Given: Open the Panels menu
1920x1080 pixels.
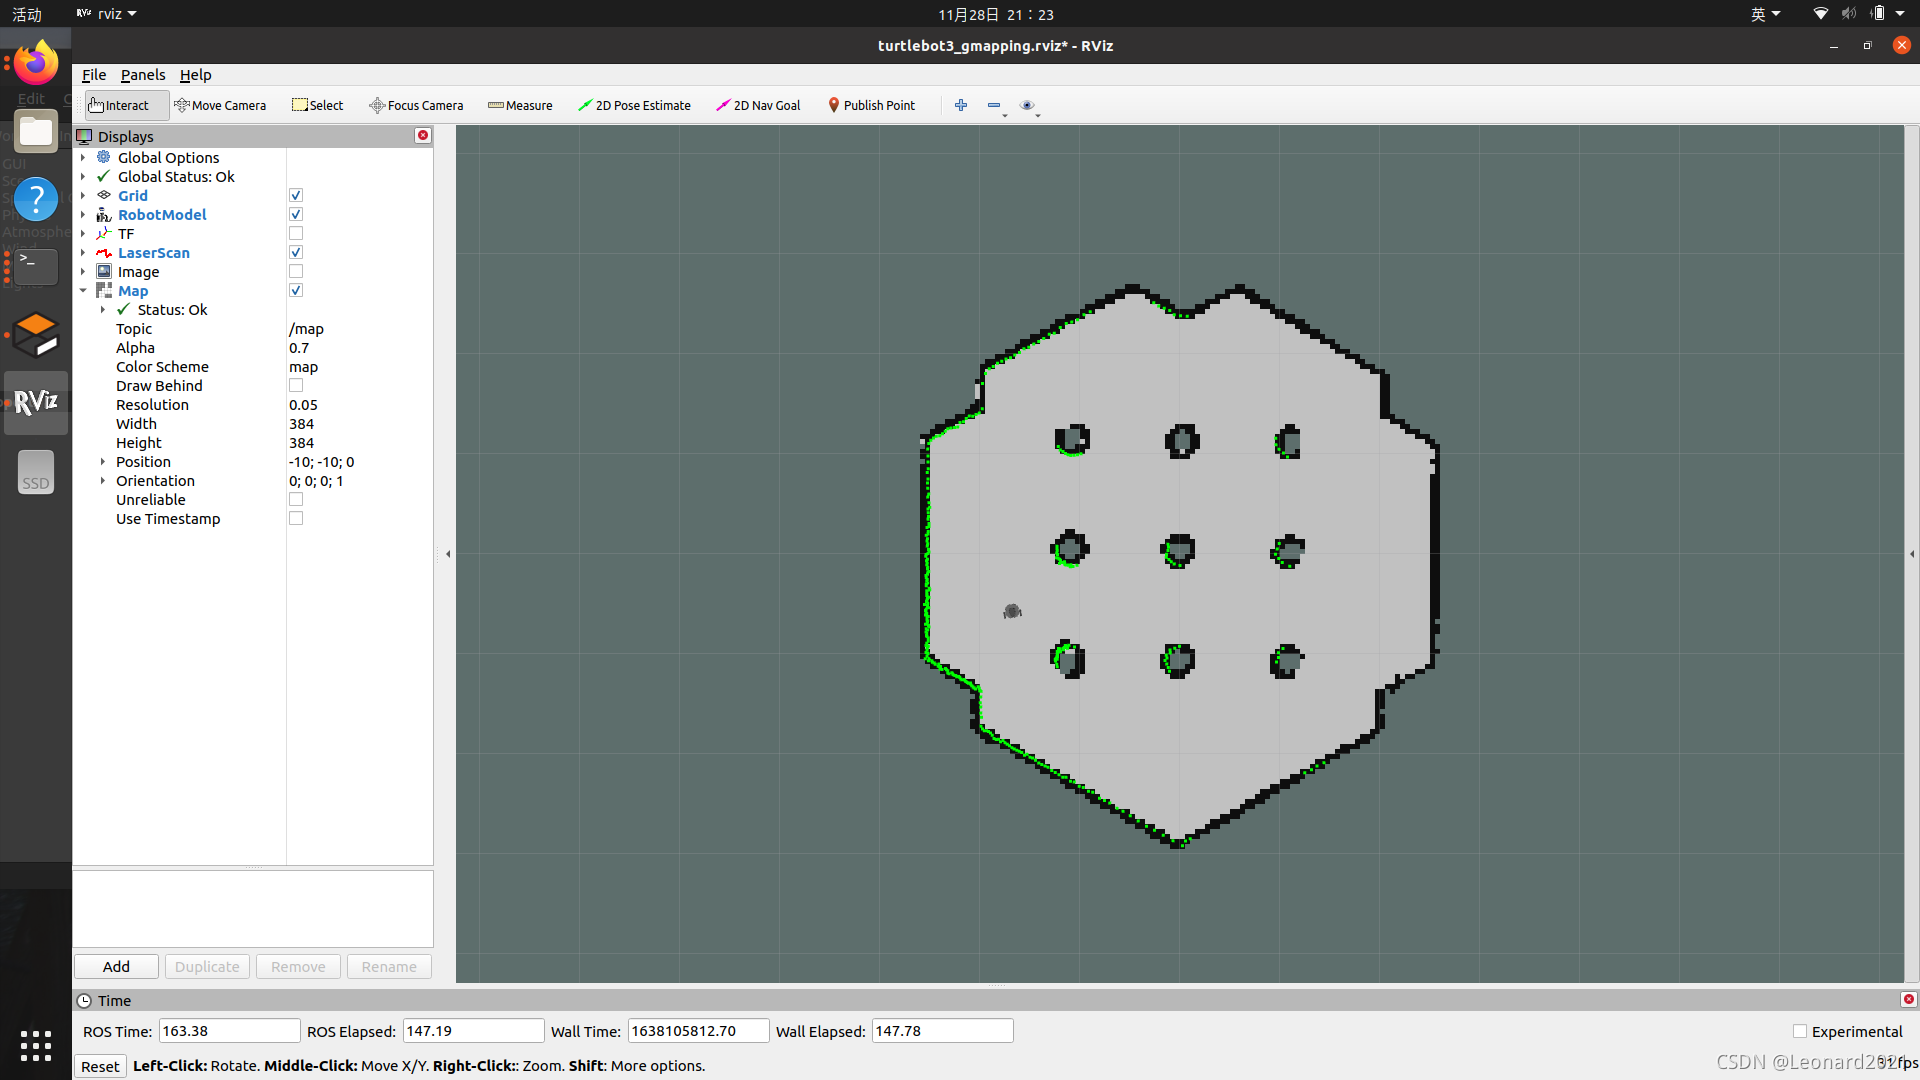Looking at the screenshot, I should [x=143, y=75].
